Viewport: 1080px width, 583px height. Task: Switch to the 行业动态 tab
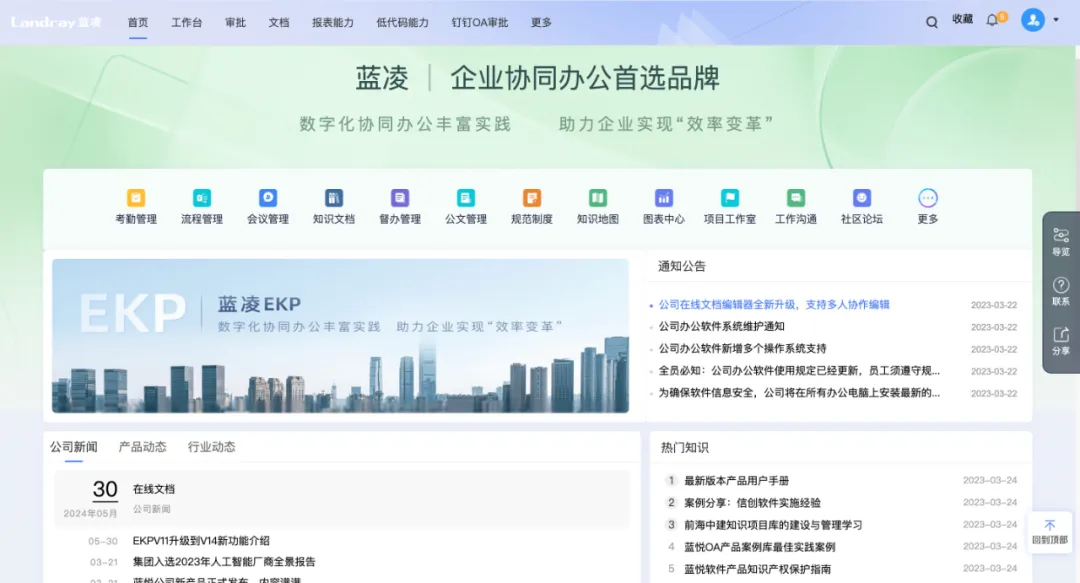tap(211, 447)
